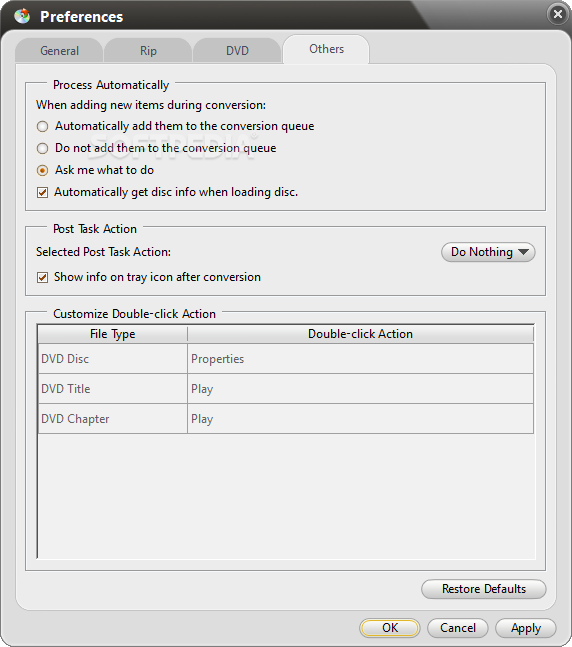This screenshot has width=572, height=647.
Task: Click the Double-click Action column header
Action: coord(360,334)
